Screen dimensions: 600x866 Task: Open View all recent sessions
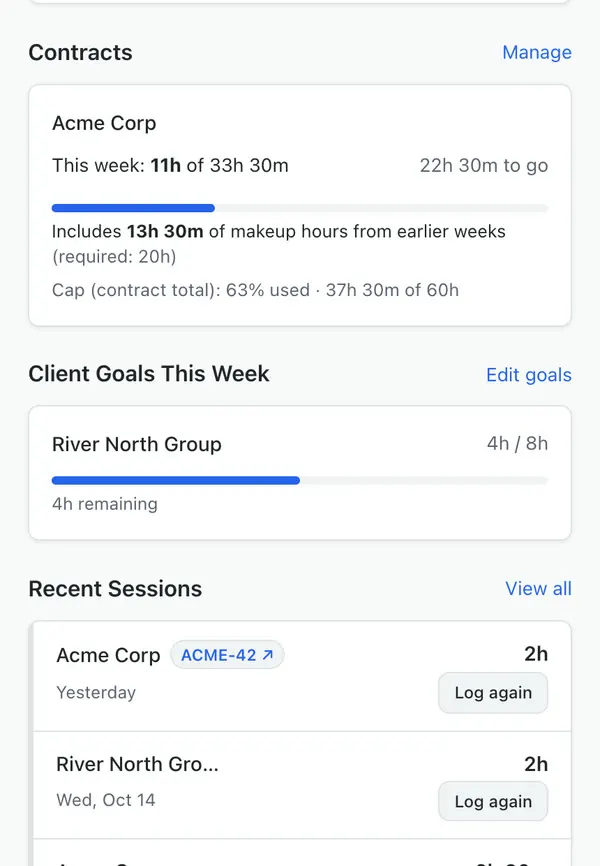coord(538,589)
